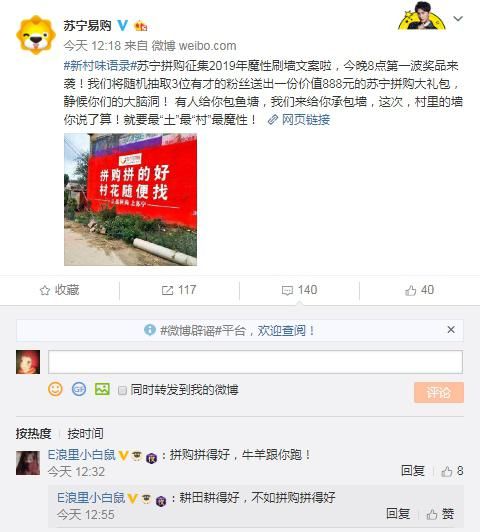Sort comments by 按热度

[x=33, y=434]
